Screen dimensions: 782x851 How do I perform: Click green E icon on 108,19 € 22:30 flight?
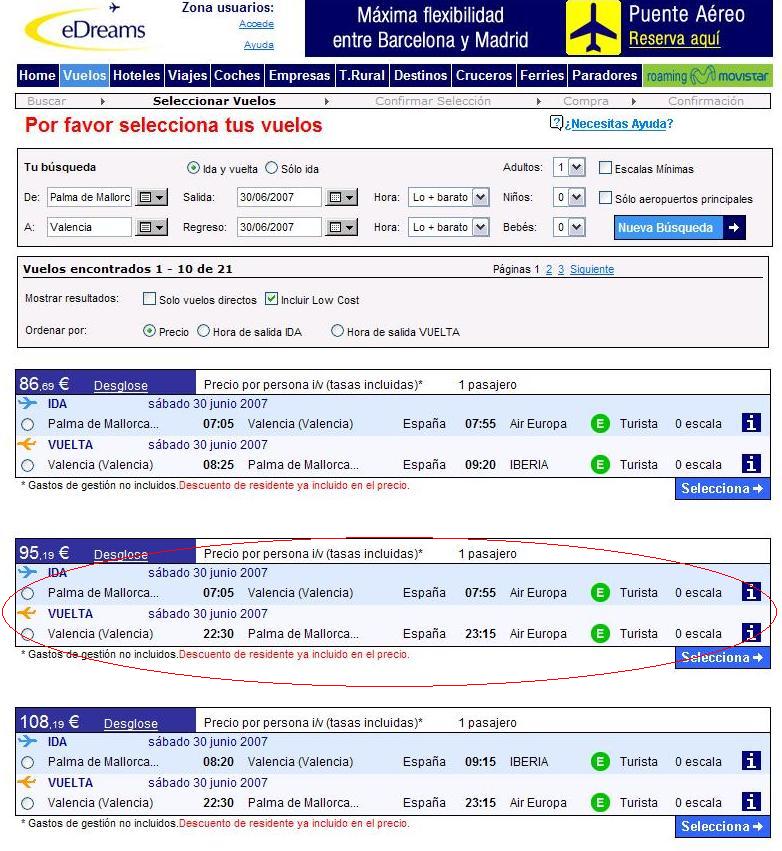click(x=600, y=803)
